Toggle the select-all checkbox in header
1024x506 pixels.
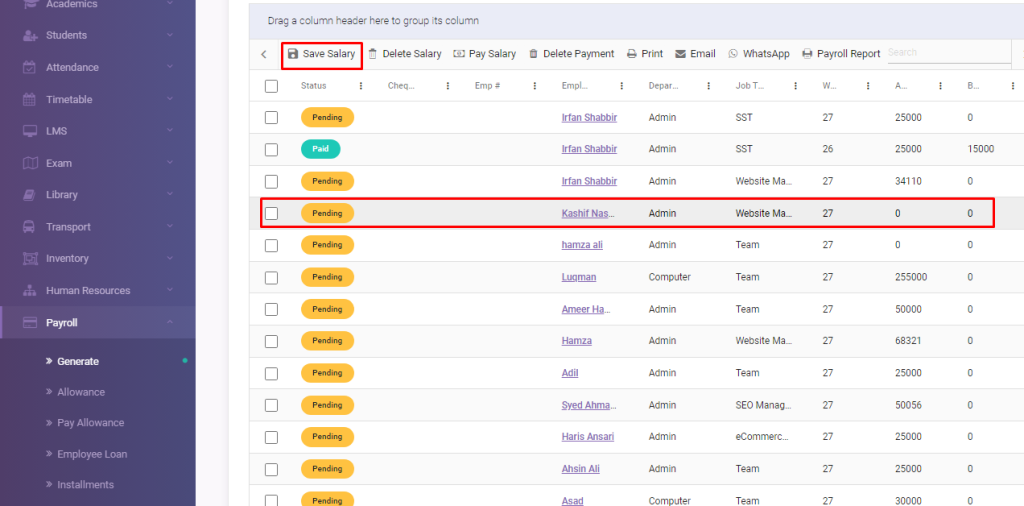click(271, 86)
